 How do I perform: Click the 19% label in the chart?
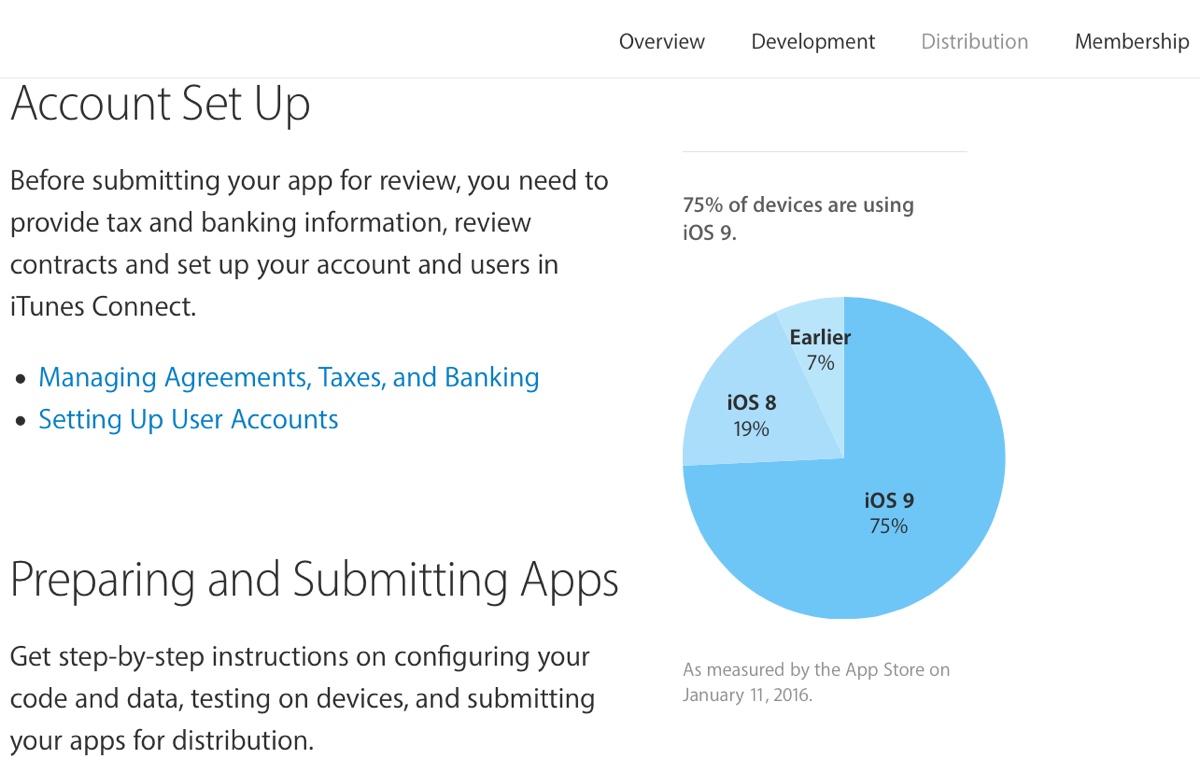(x=751, y=429)
